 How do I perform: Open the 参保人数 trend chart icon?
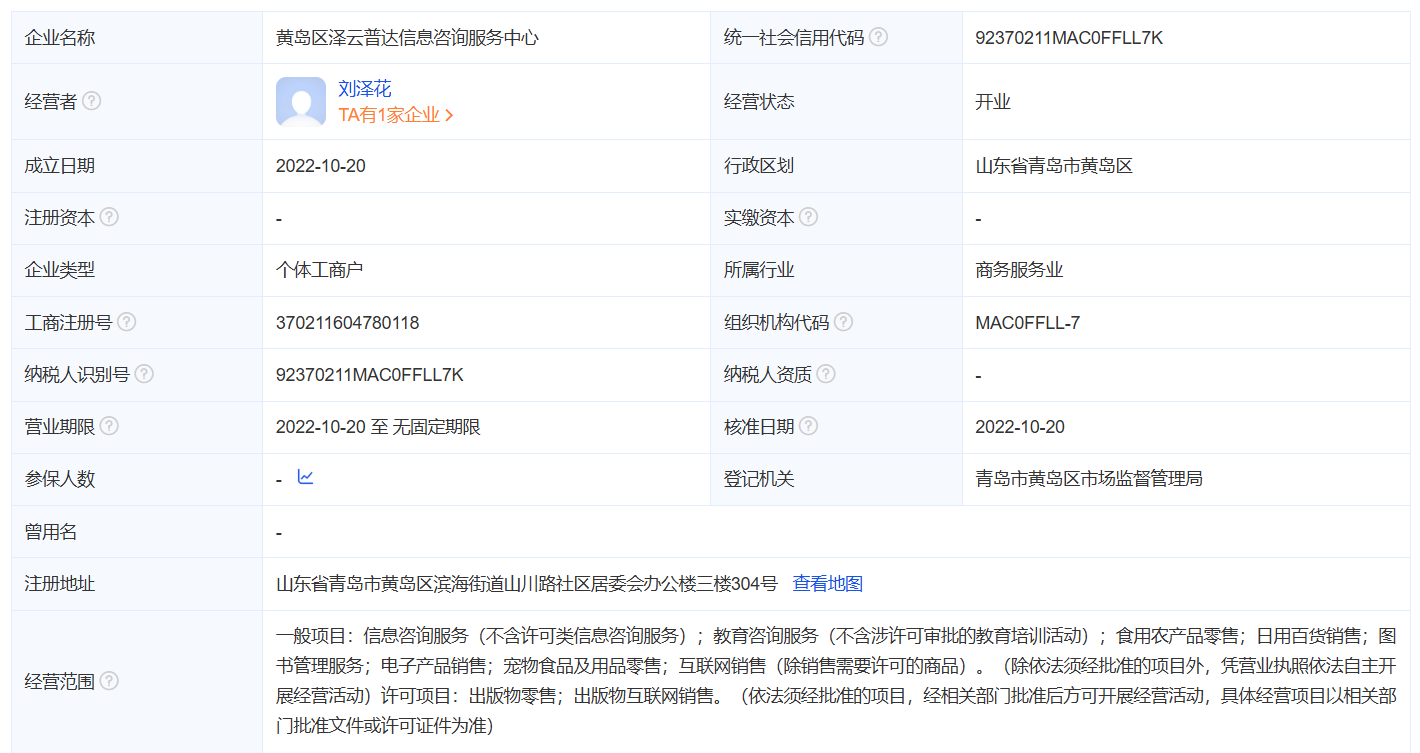click(305, 477)
